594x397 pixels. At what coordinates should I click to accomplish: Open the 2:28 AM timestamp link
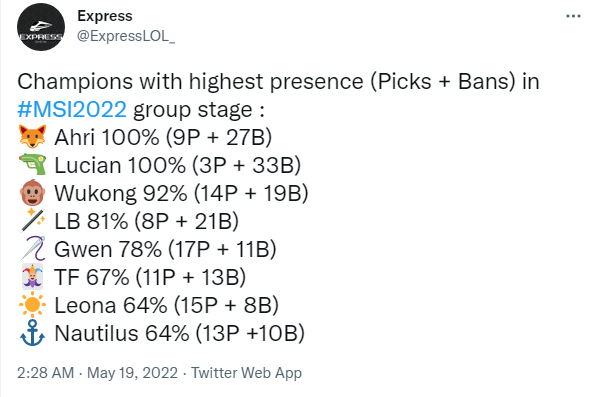(45, 373)
